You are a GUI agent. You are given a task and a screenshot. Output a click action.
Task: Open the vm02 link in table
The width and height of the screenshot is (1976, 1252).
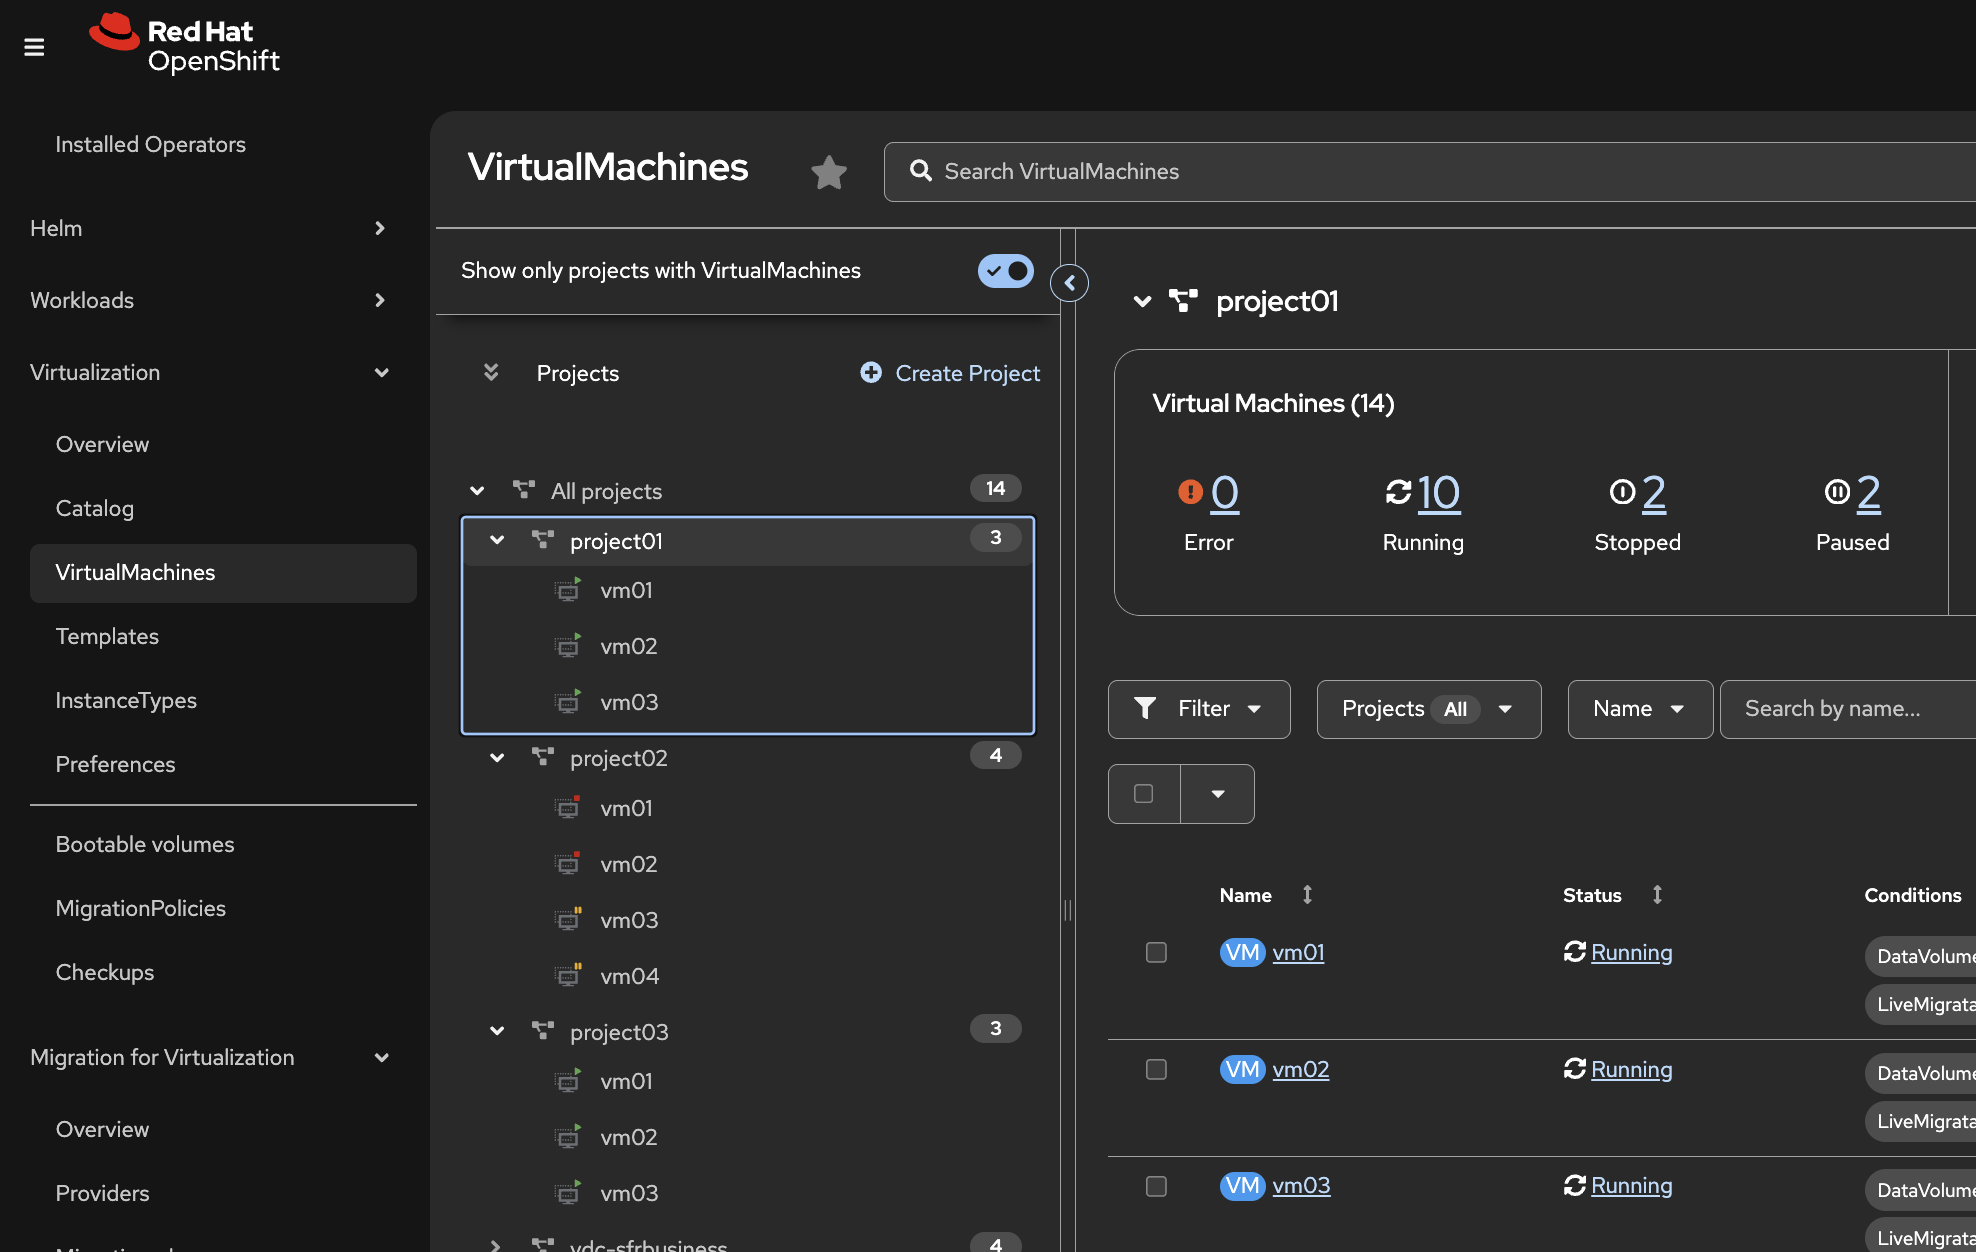tap(1300, 1069)
